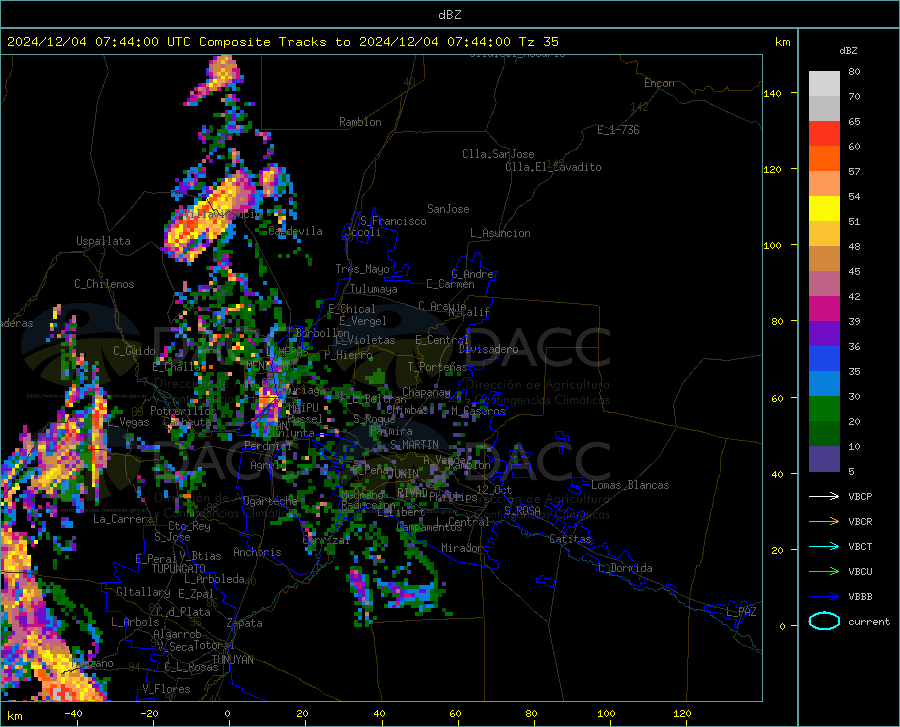
Task: Click the km label at top right
Action: tap(782, 42)
